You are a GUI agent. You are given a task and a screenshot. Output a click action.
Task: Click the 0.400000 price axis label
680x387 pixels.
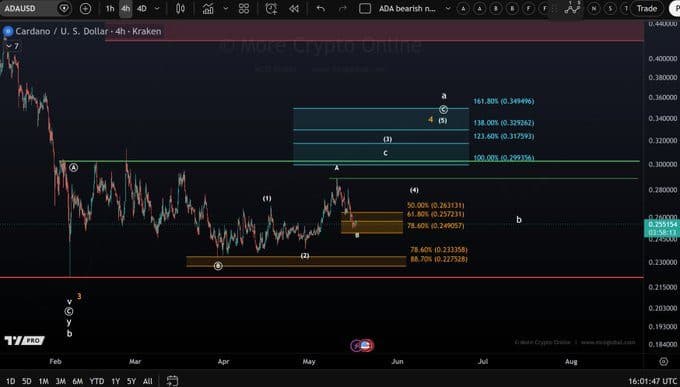coord(663,59)
